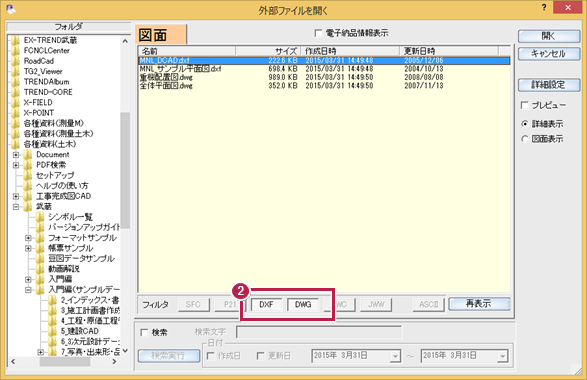
Task: Click the ヘルプの使い方 folder icon
Action: point(28,186)
